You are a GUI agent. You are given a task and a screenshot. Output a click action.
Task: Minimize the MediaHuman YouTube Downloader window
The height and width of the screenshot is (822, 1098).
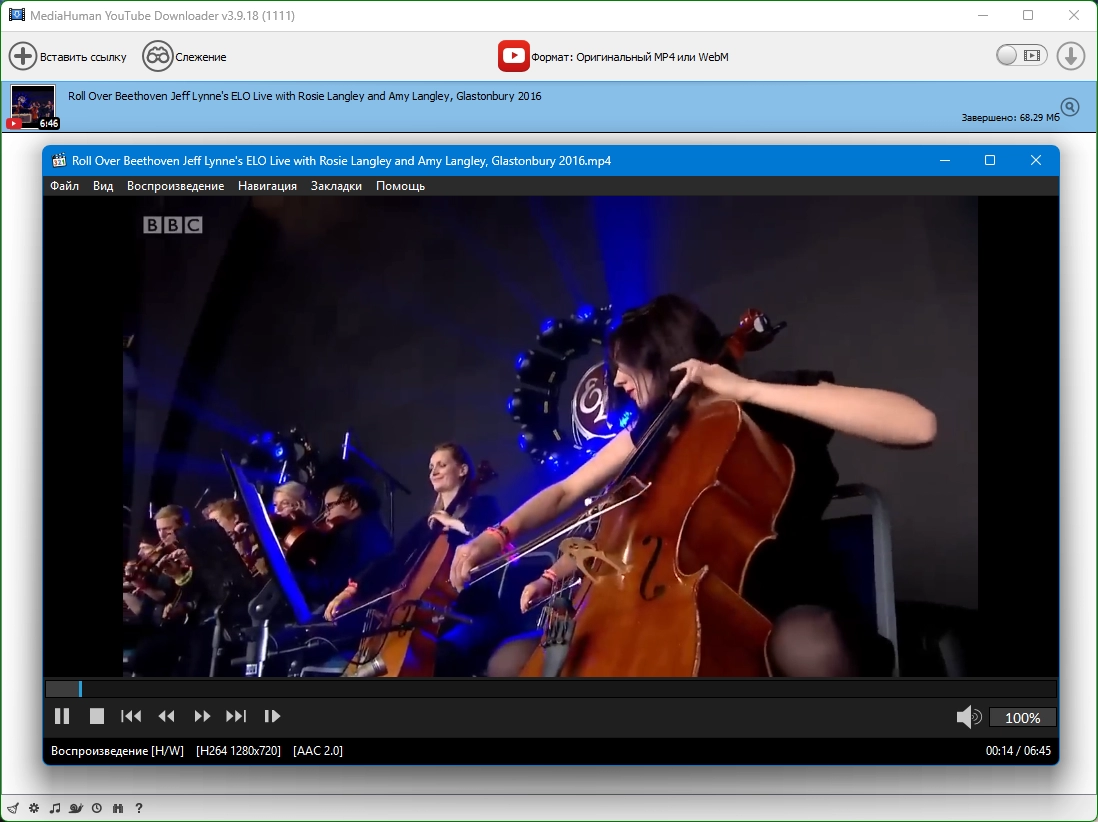coord(982,15)
